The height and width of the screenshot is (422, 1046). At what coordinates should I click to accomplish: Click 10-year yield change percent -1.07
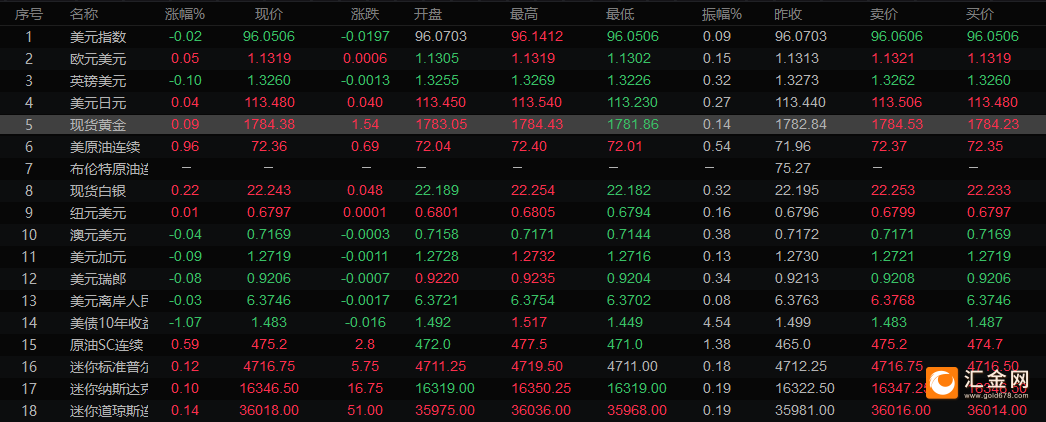coord(185,323)
